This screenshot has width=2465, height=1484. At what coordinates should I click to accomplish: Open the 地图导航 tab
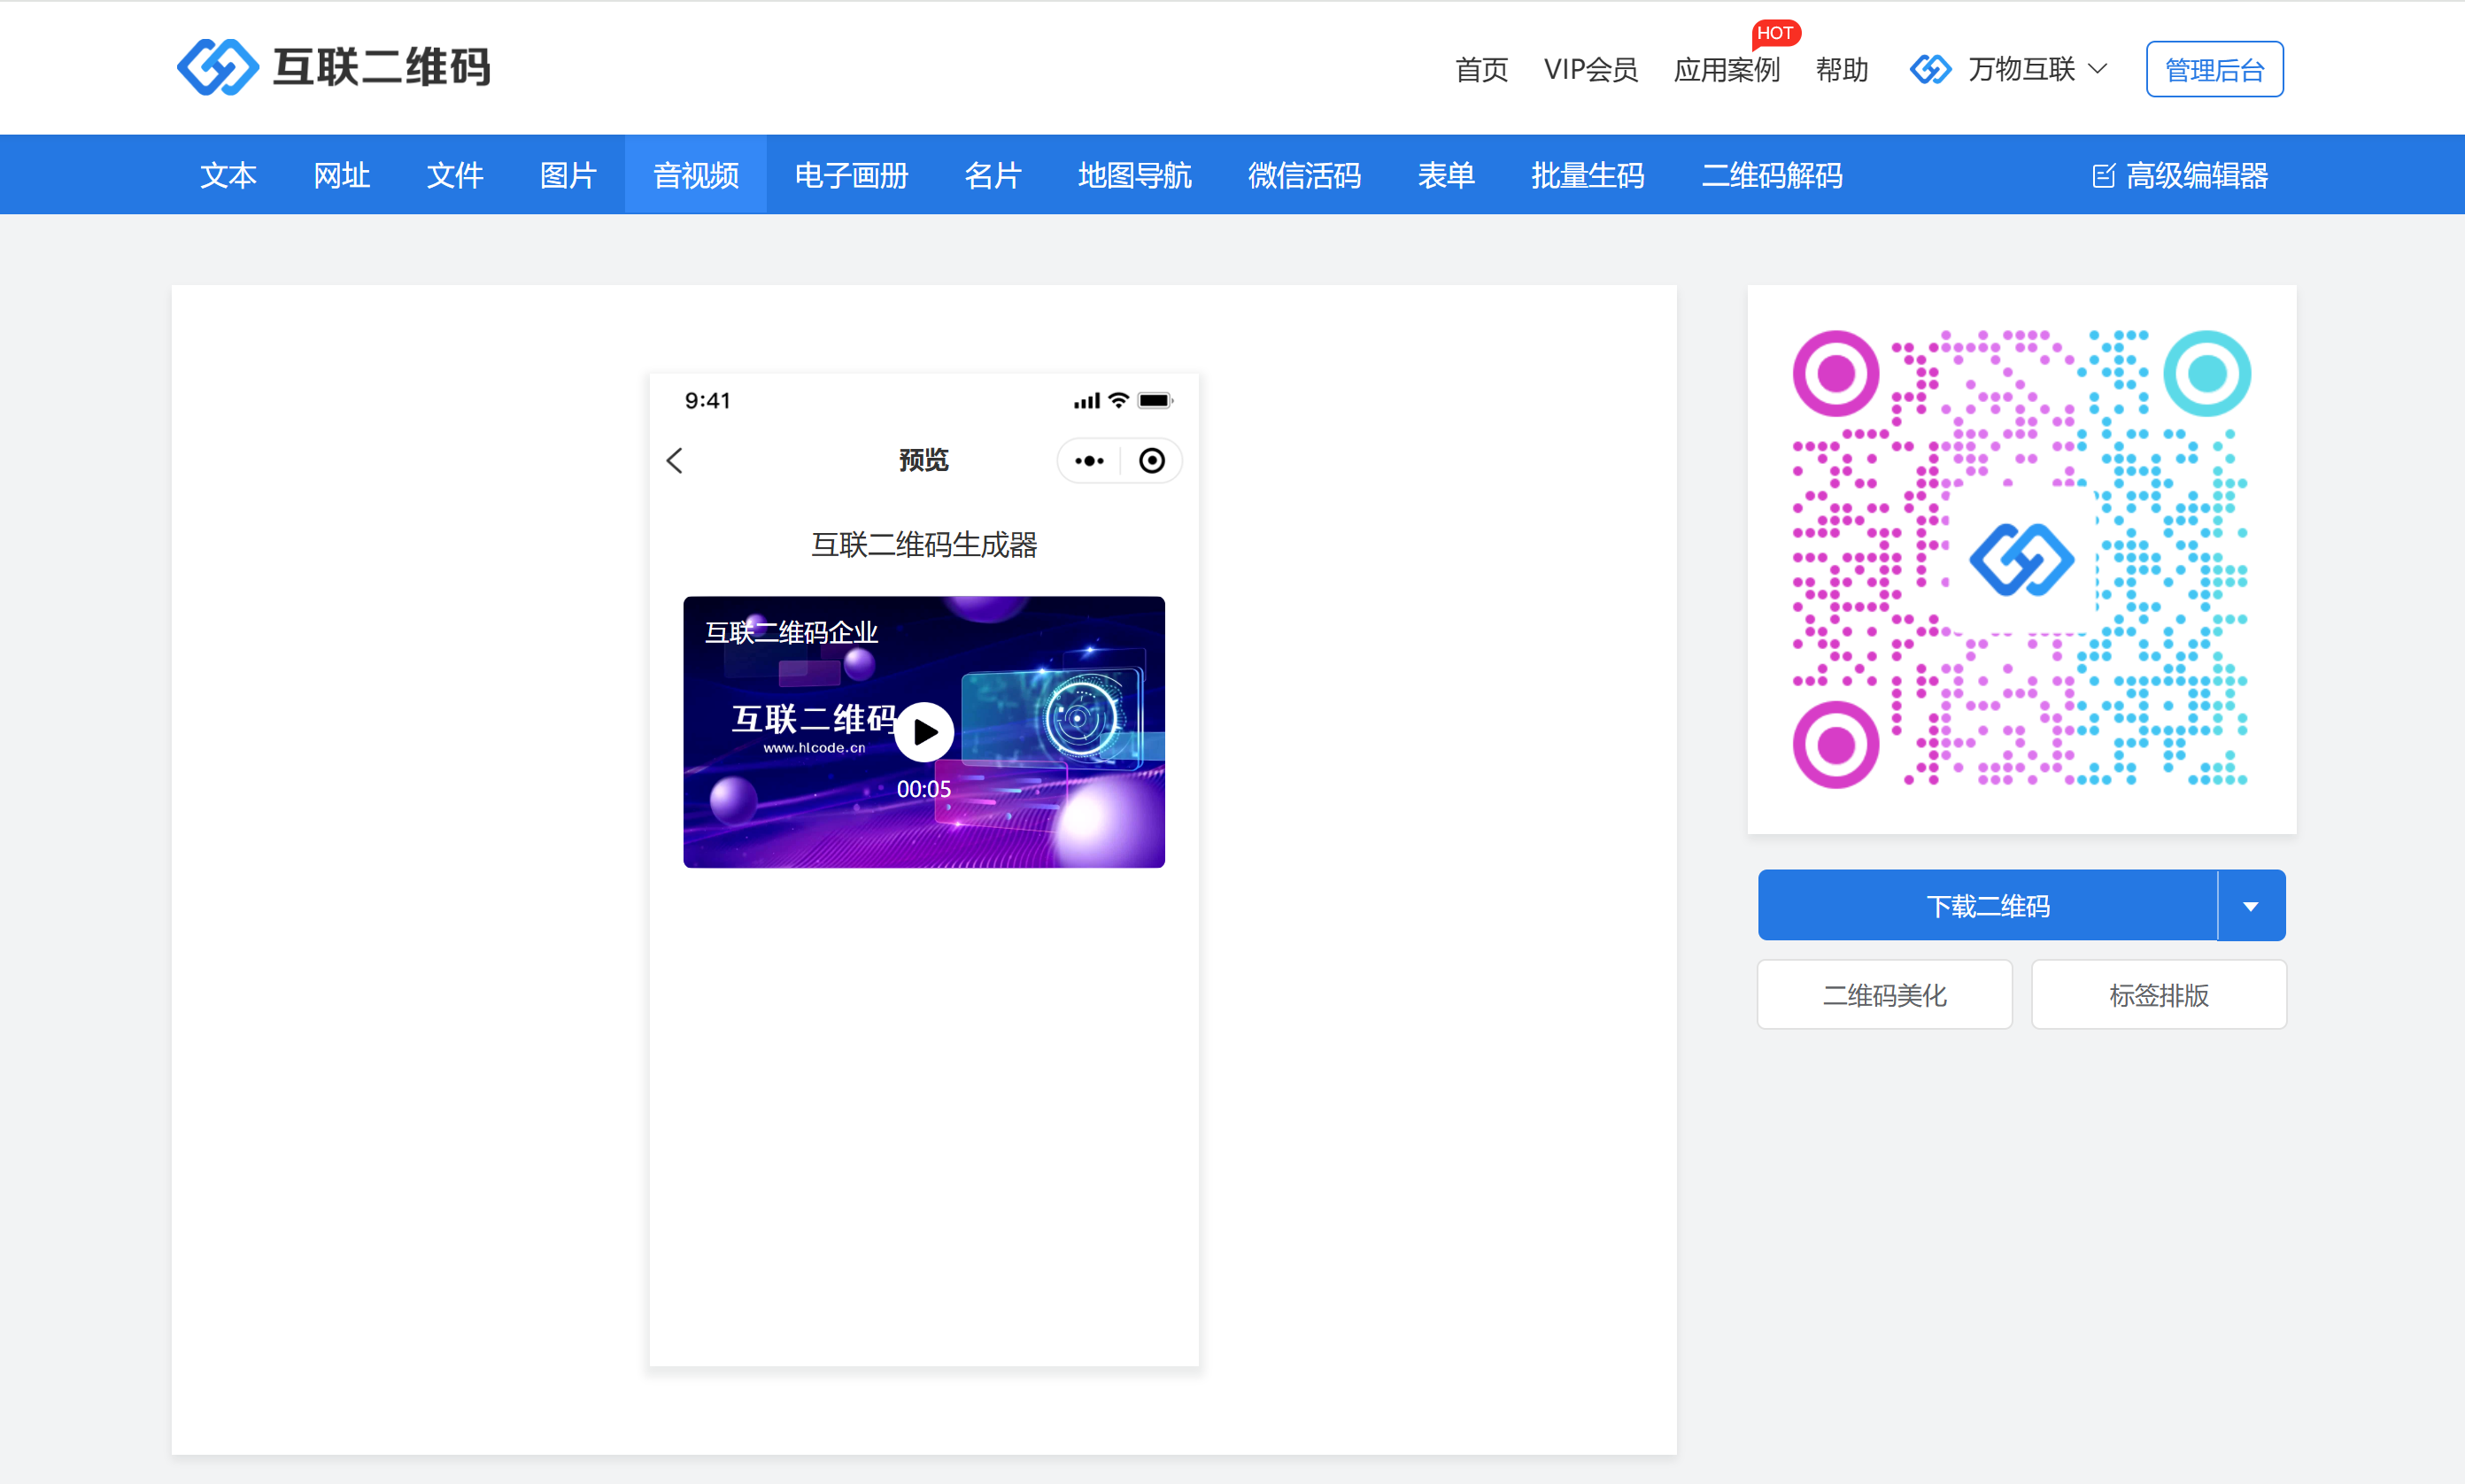point(1135,175)
